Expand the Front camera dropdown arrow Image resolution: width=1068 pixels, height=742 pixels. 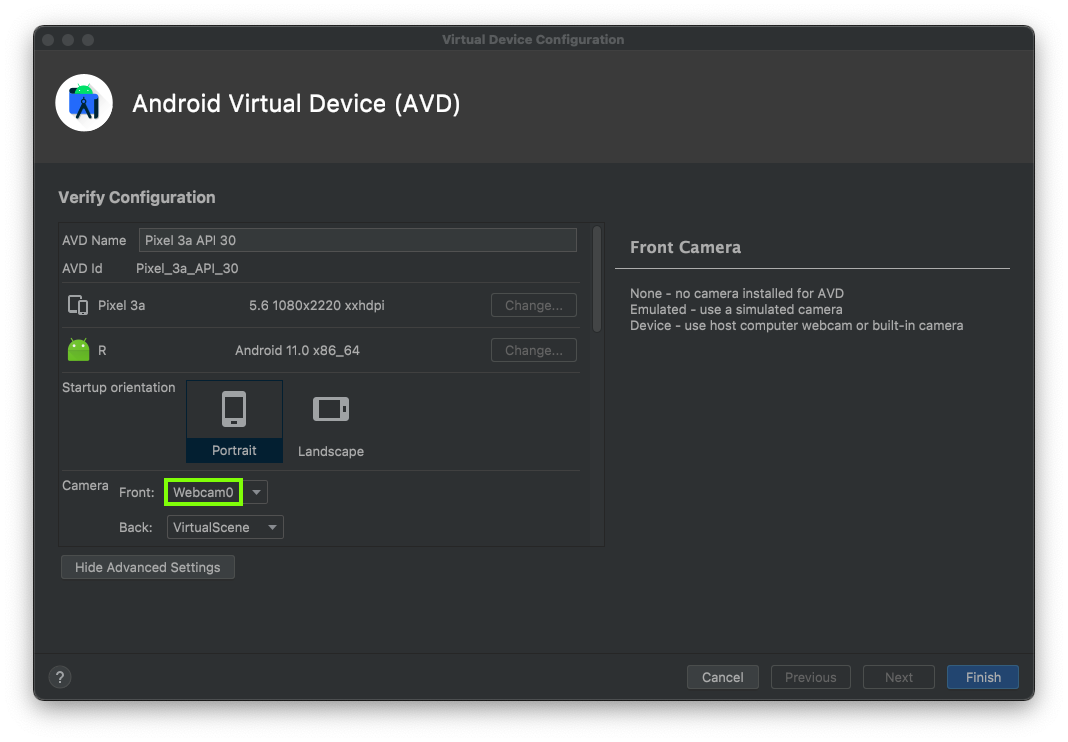[x=257, y=492]
